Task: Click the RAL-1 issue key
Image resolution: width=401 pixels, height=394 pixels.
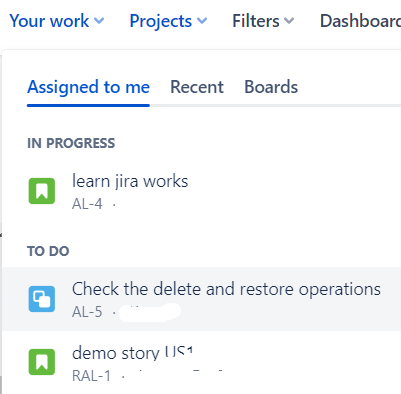Action: (x=91, y=376)
